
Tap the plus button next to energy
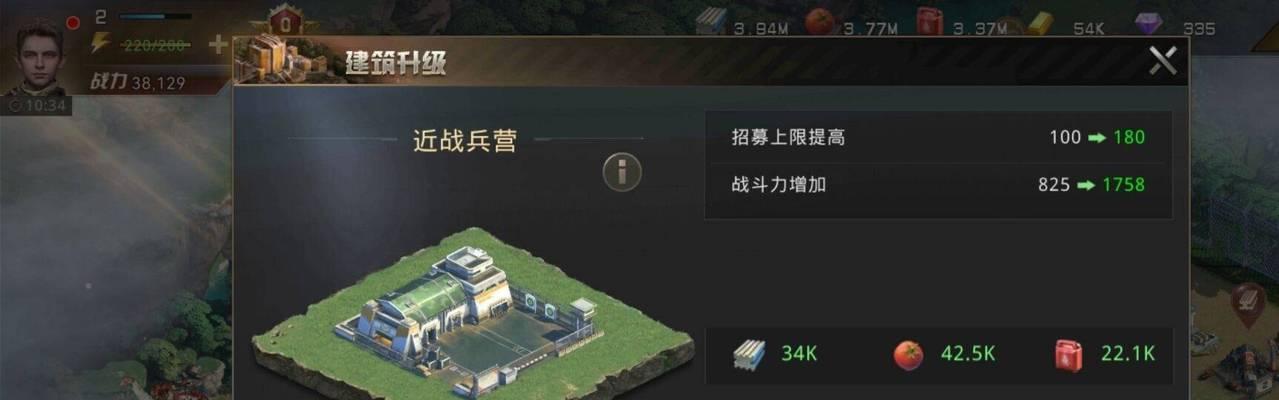click(x=217, y=44)
